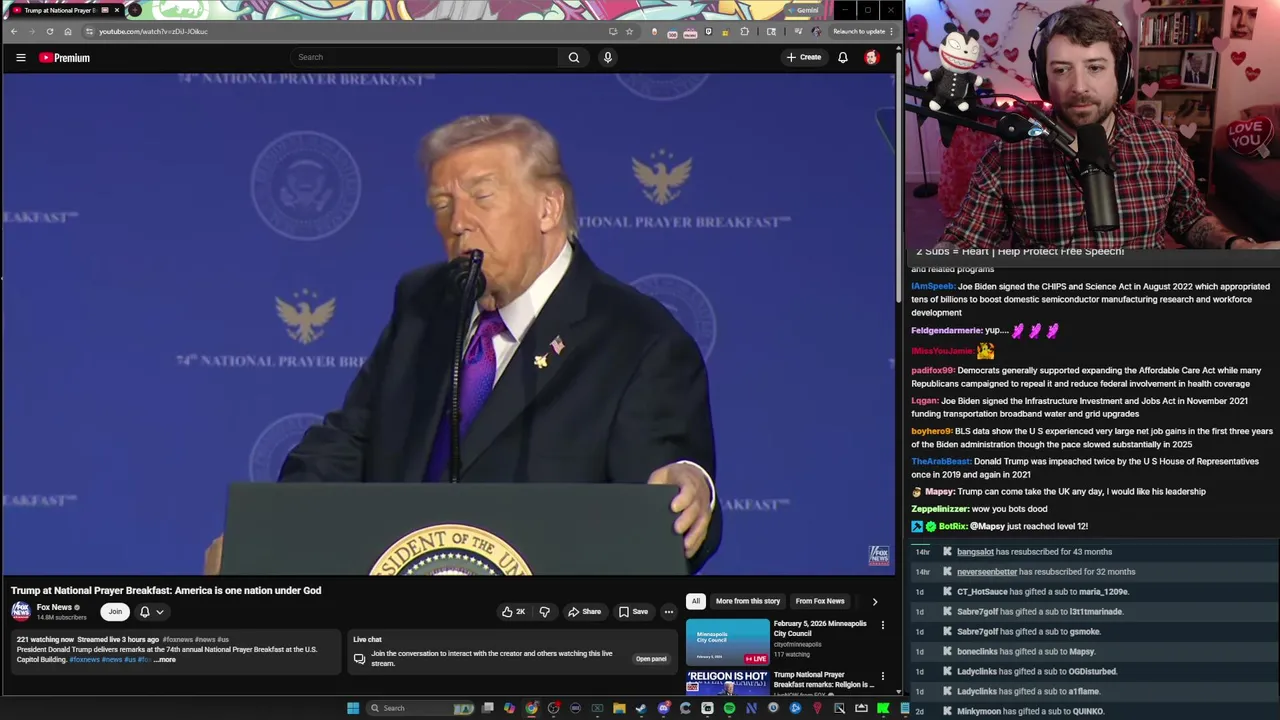Viewport: 1280px width, 720px height.
Task: Like the video with thumbs up
Action: click(x=513, y=611)
